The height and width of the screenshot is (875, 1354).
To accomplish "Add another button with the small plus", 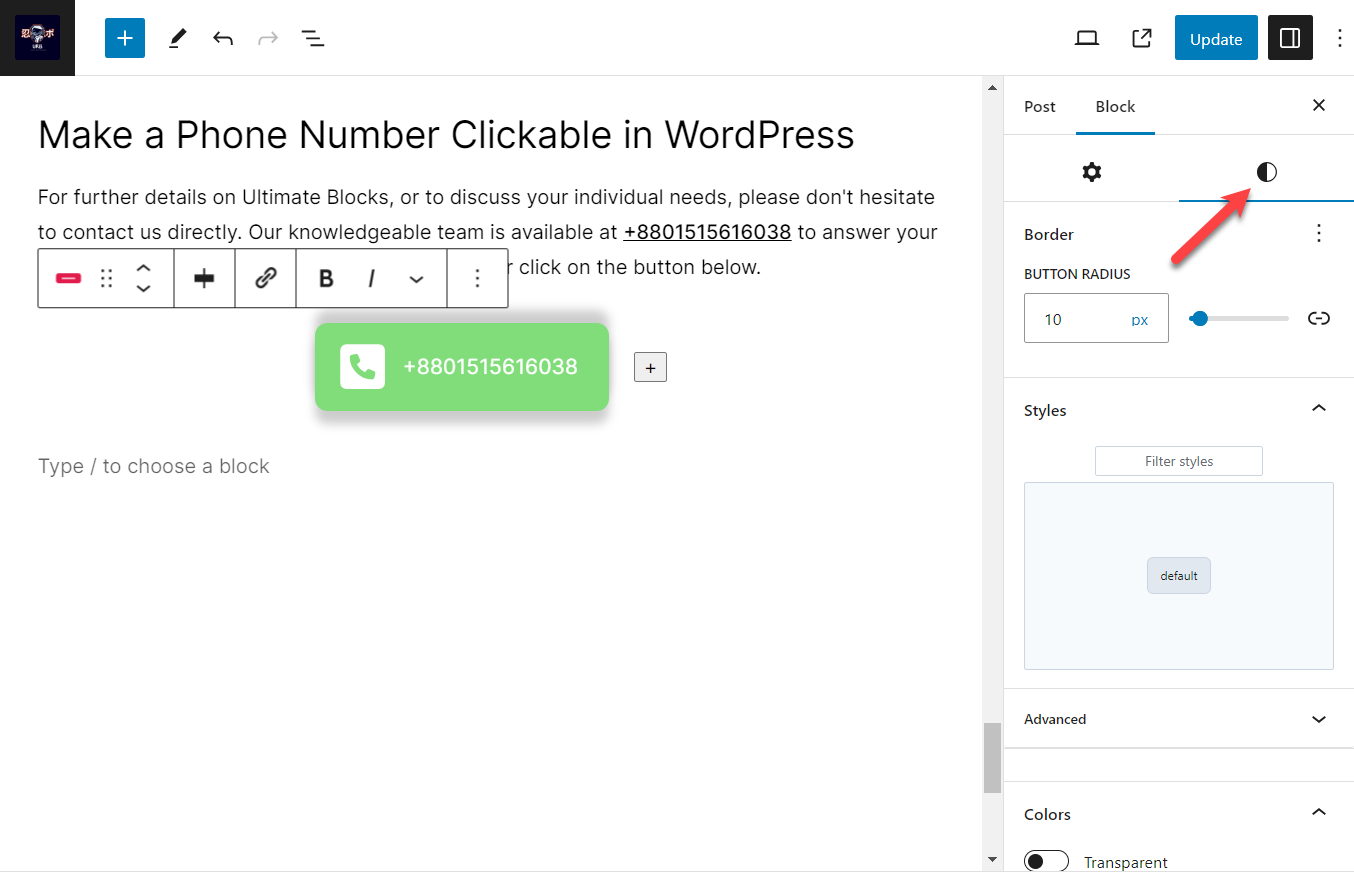I will click(x=650, y=367).
